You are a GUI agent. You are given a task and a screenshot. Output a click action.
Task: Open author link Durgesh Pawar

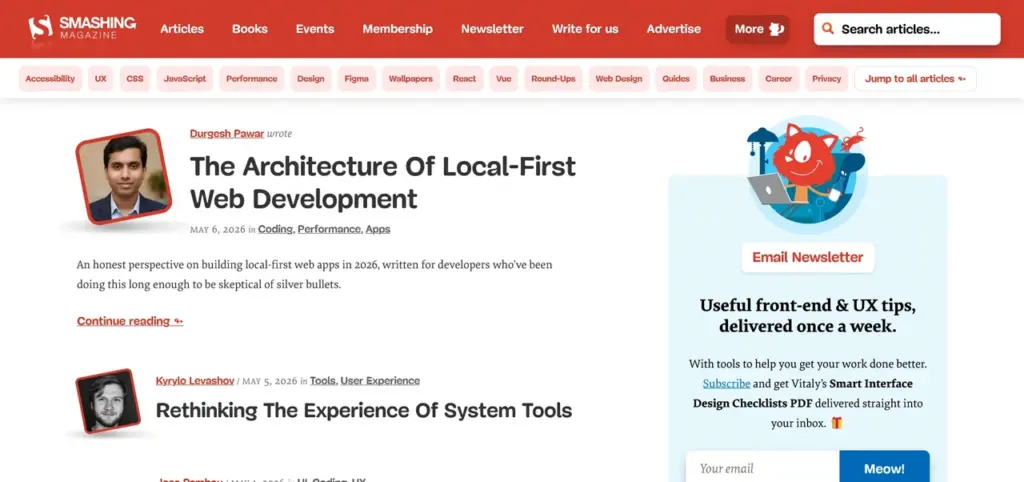pos(227,133)
